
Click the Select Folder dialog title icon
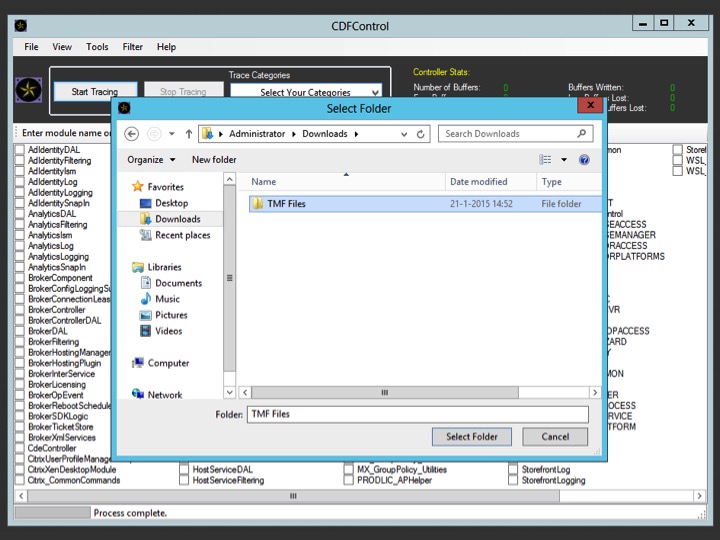click(x=124, y=108)
